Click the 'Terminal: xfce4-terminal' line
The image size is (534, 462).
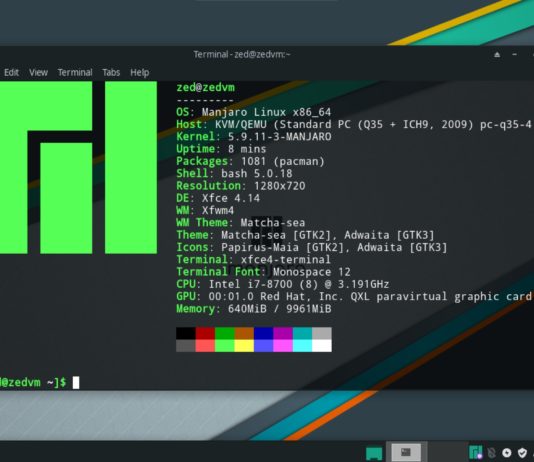pos(254,259)
